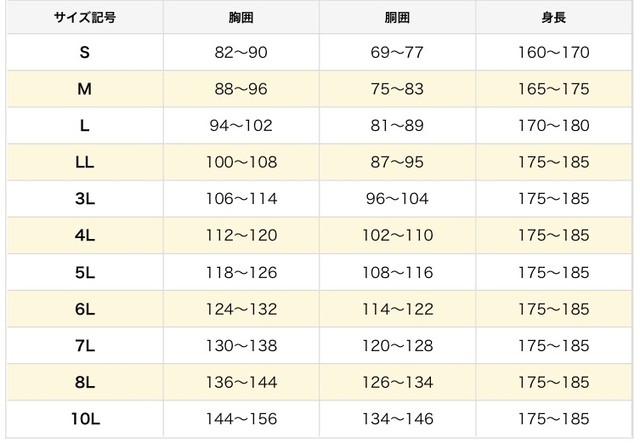
Task: Select the 10L size label
Action: tap(85, 419)
